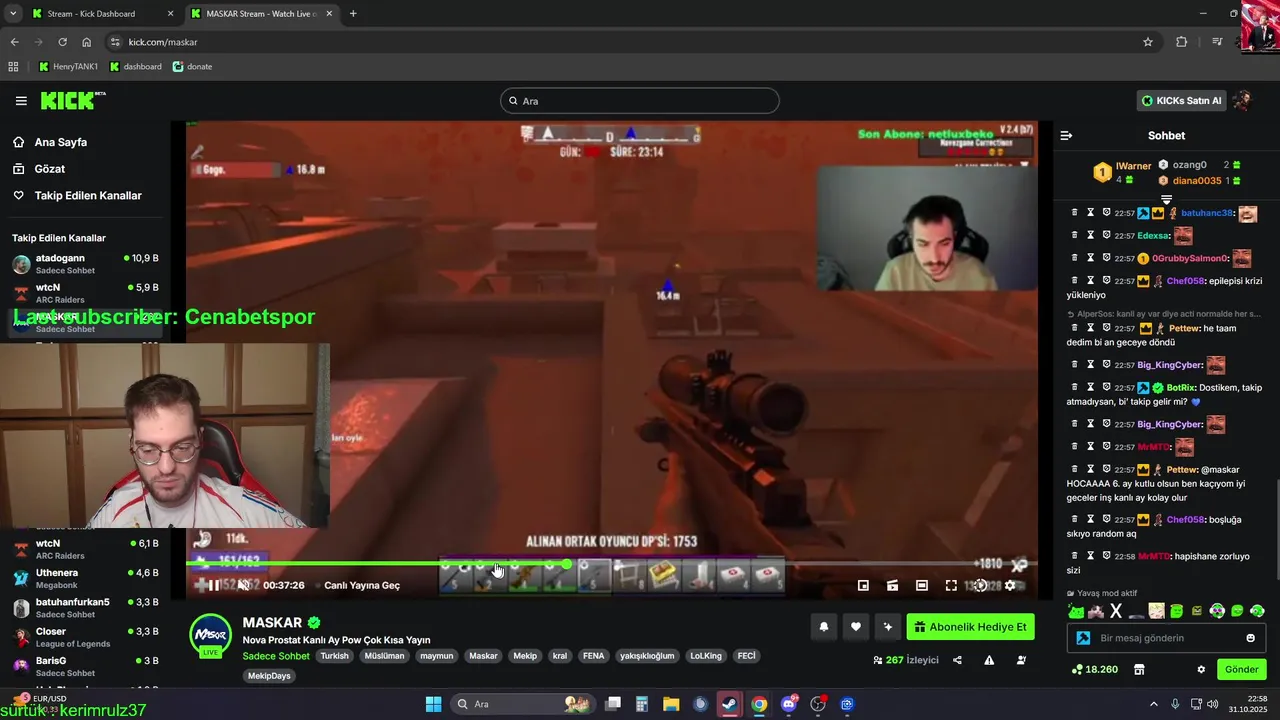Viewport: 1280px width, 720px height.
Task: Bookmark this page with the star
Action: [1148, 42]
